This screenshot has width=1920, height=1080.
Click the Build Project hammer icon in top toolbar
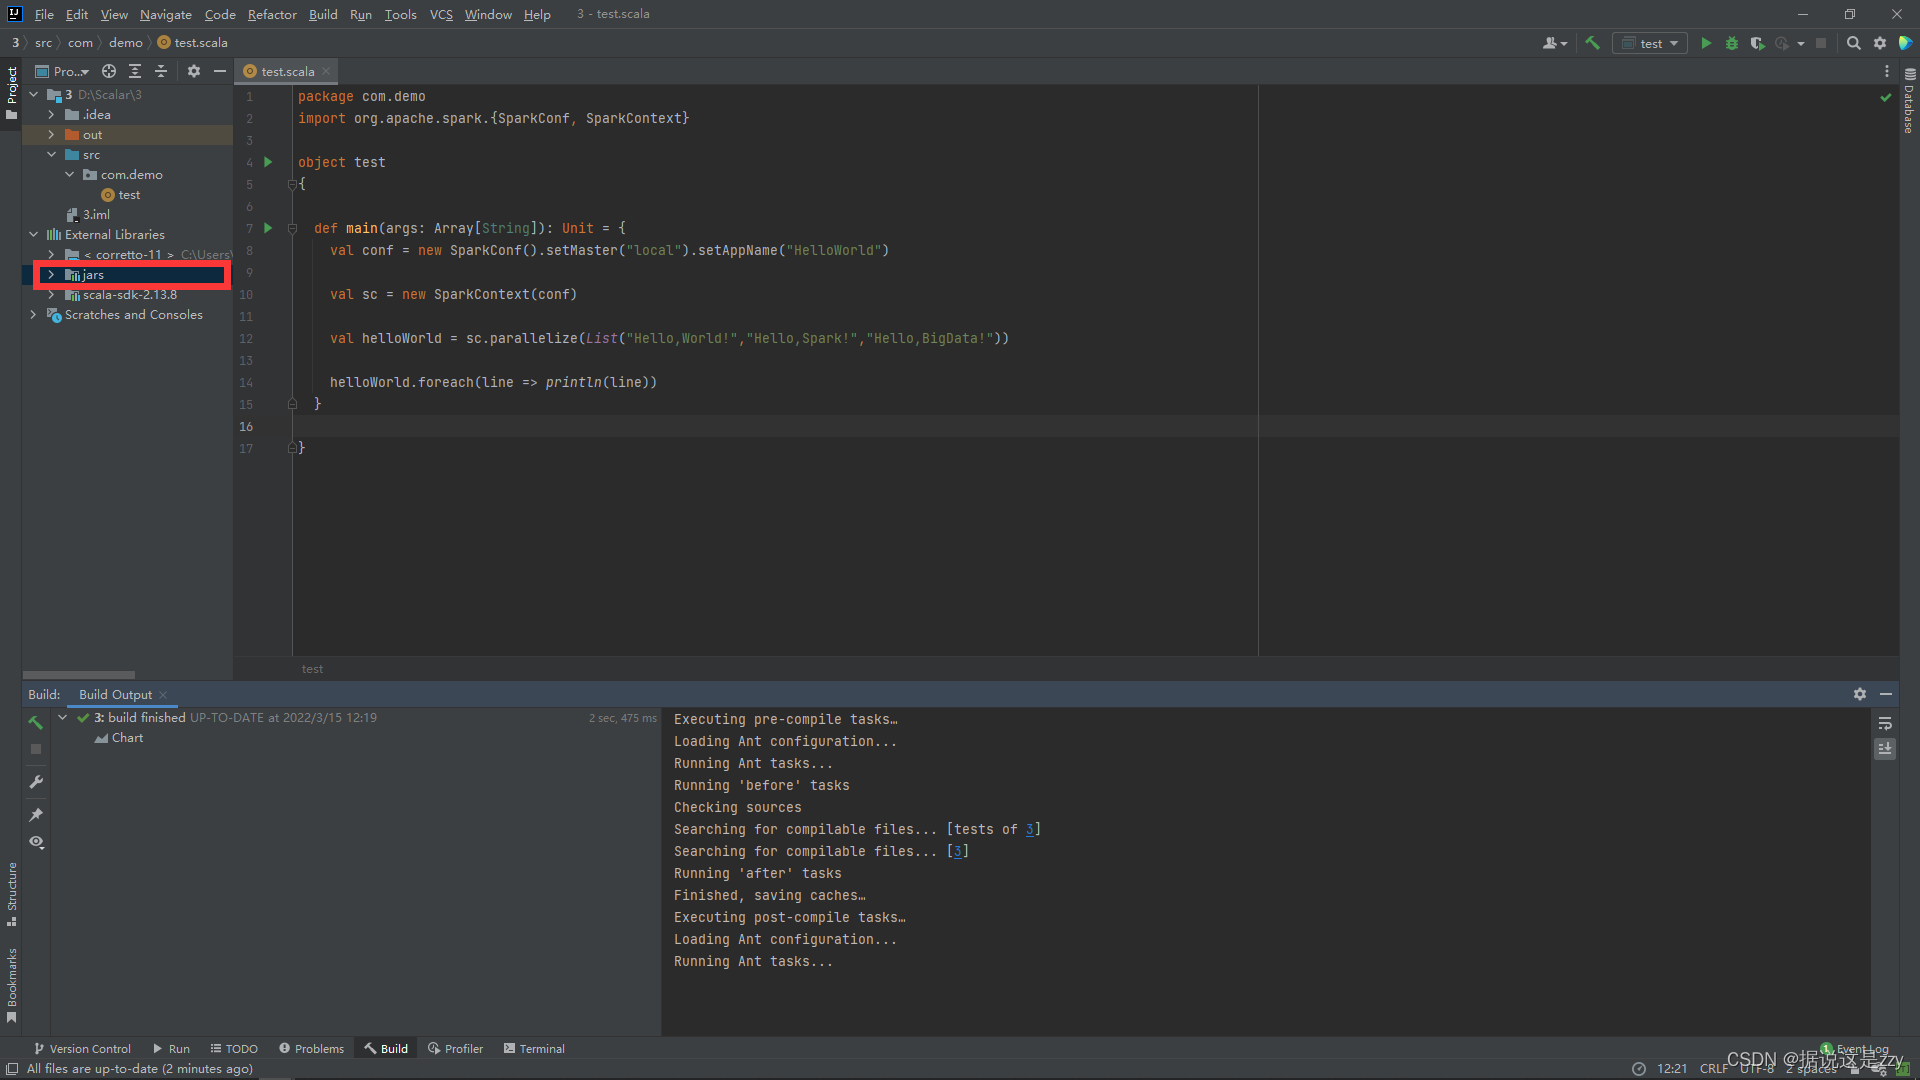click(x=1593, y=43)
